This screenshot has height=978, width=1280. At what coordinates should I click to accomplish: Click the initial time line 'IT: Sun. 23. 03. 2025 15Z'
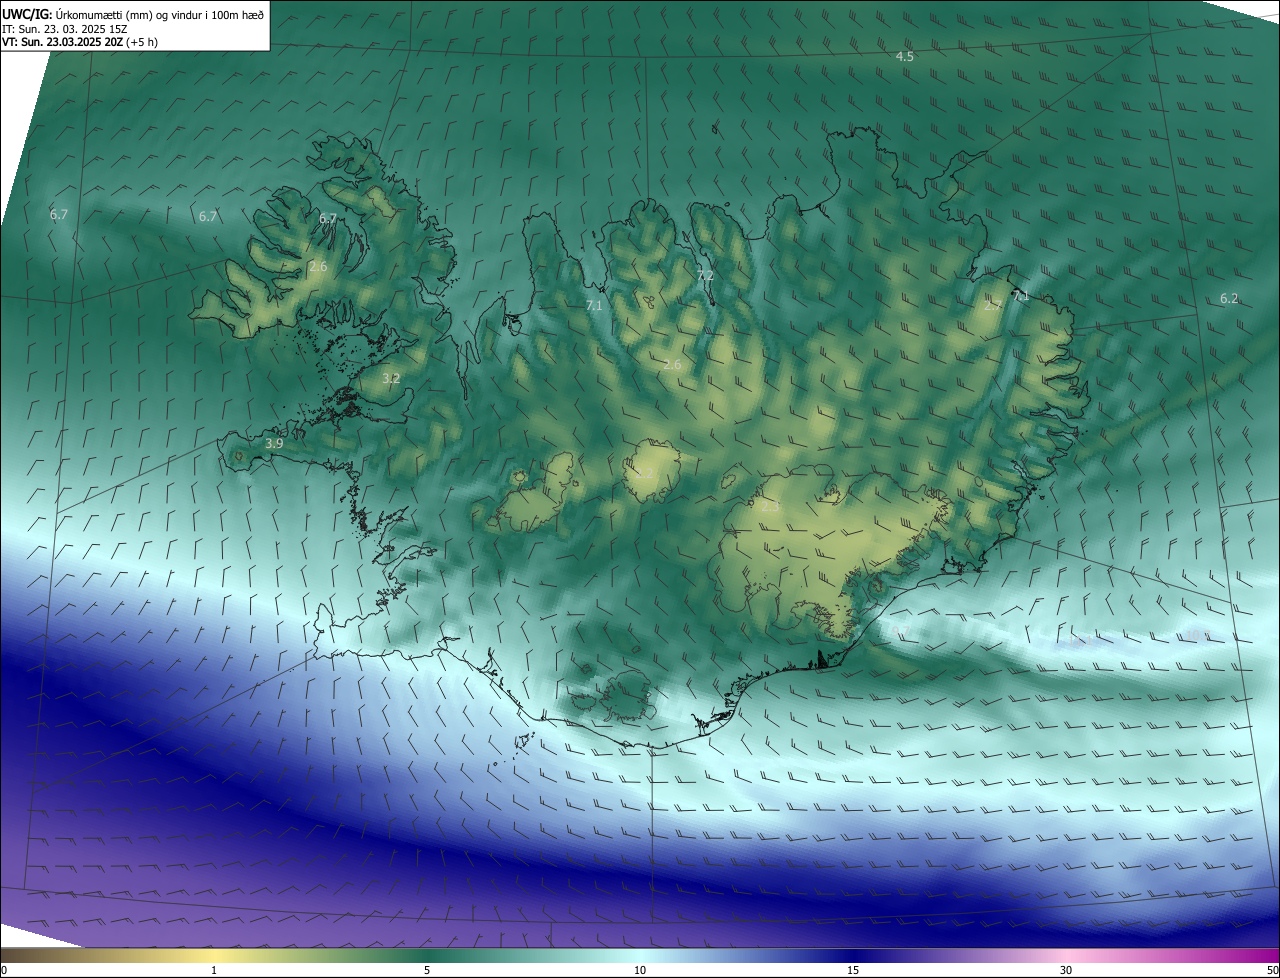point(67,28)
